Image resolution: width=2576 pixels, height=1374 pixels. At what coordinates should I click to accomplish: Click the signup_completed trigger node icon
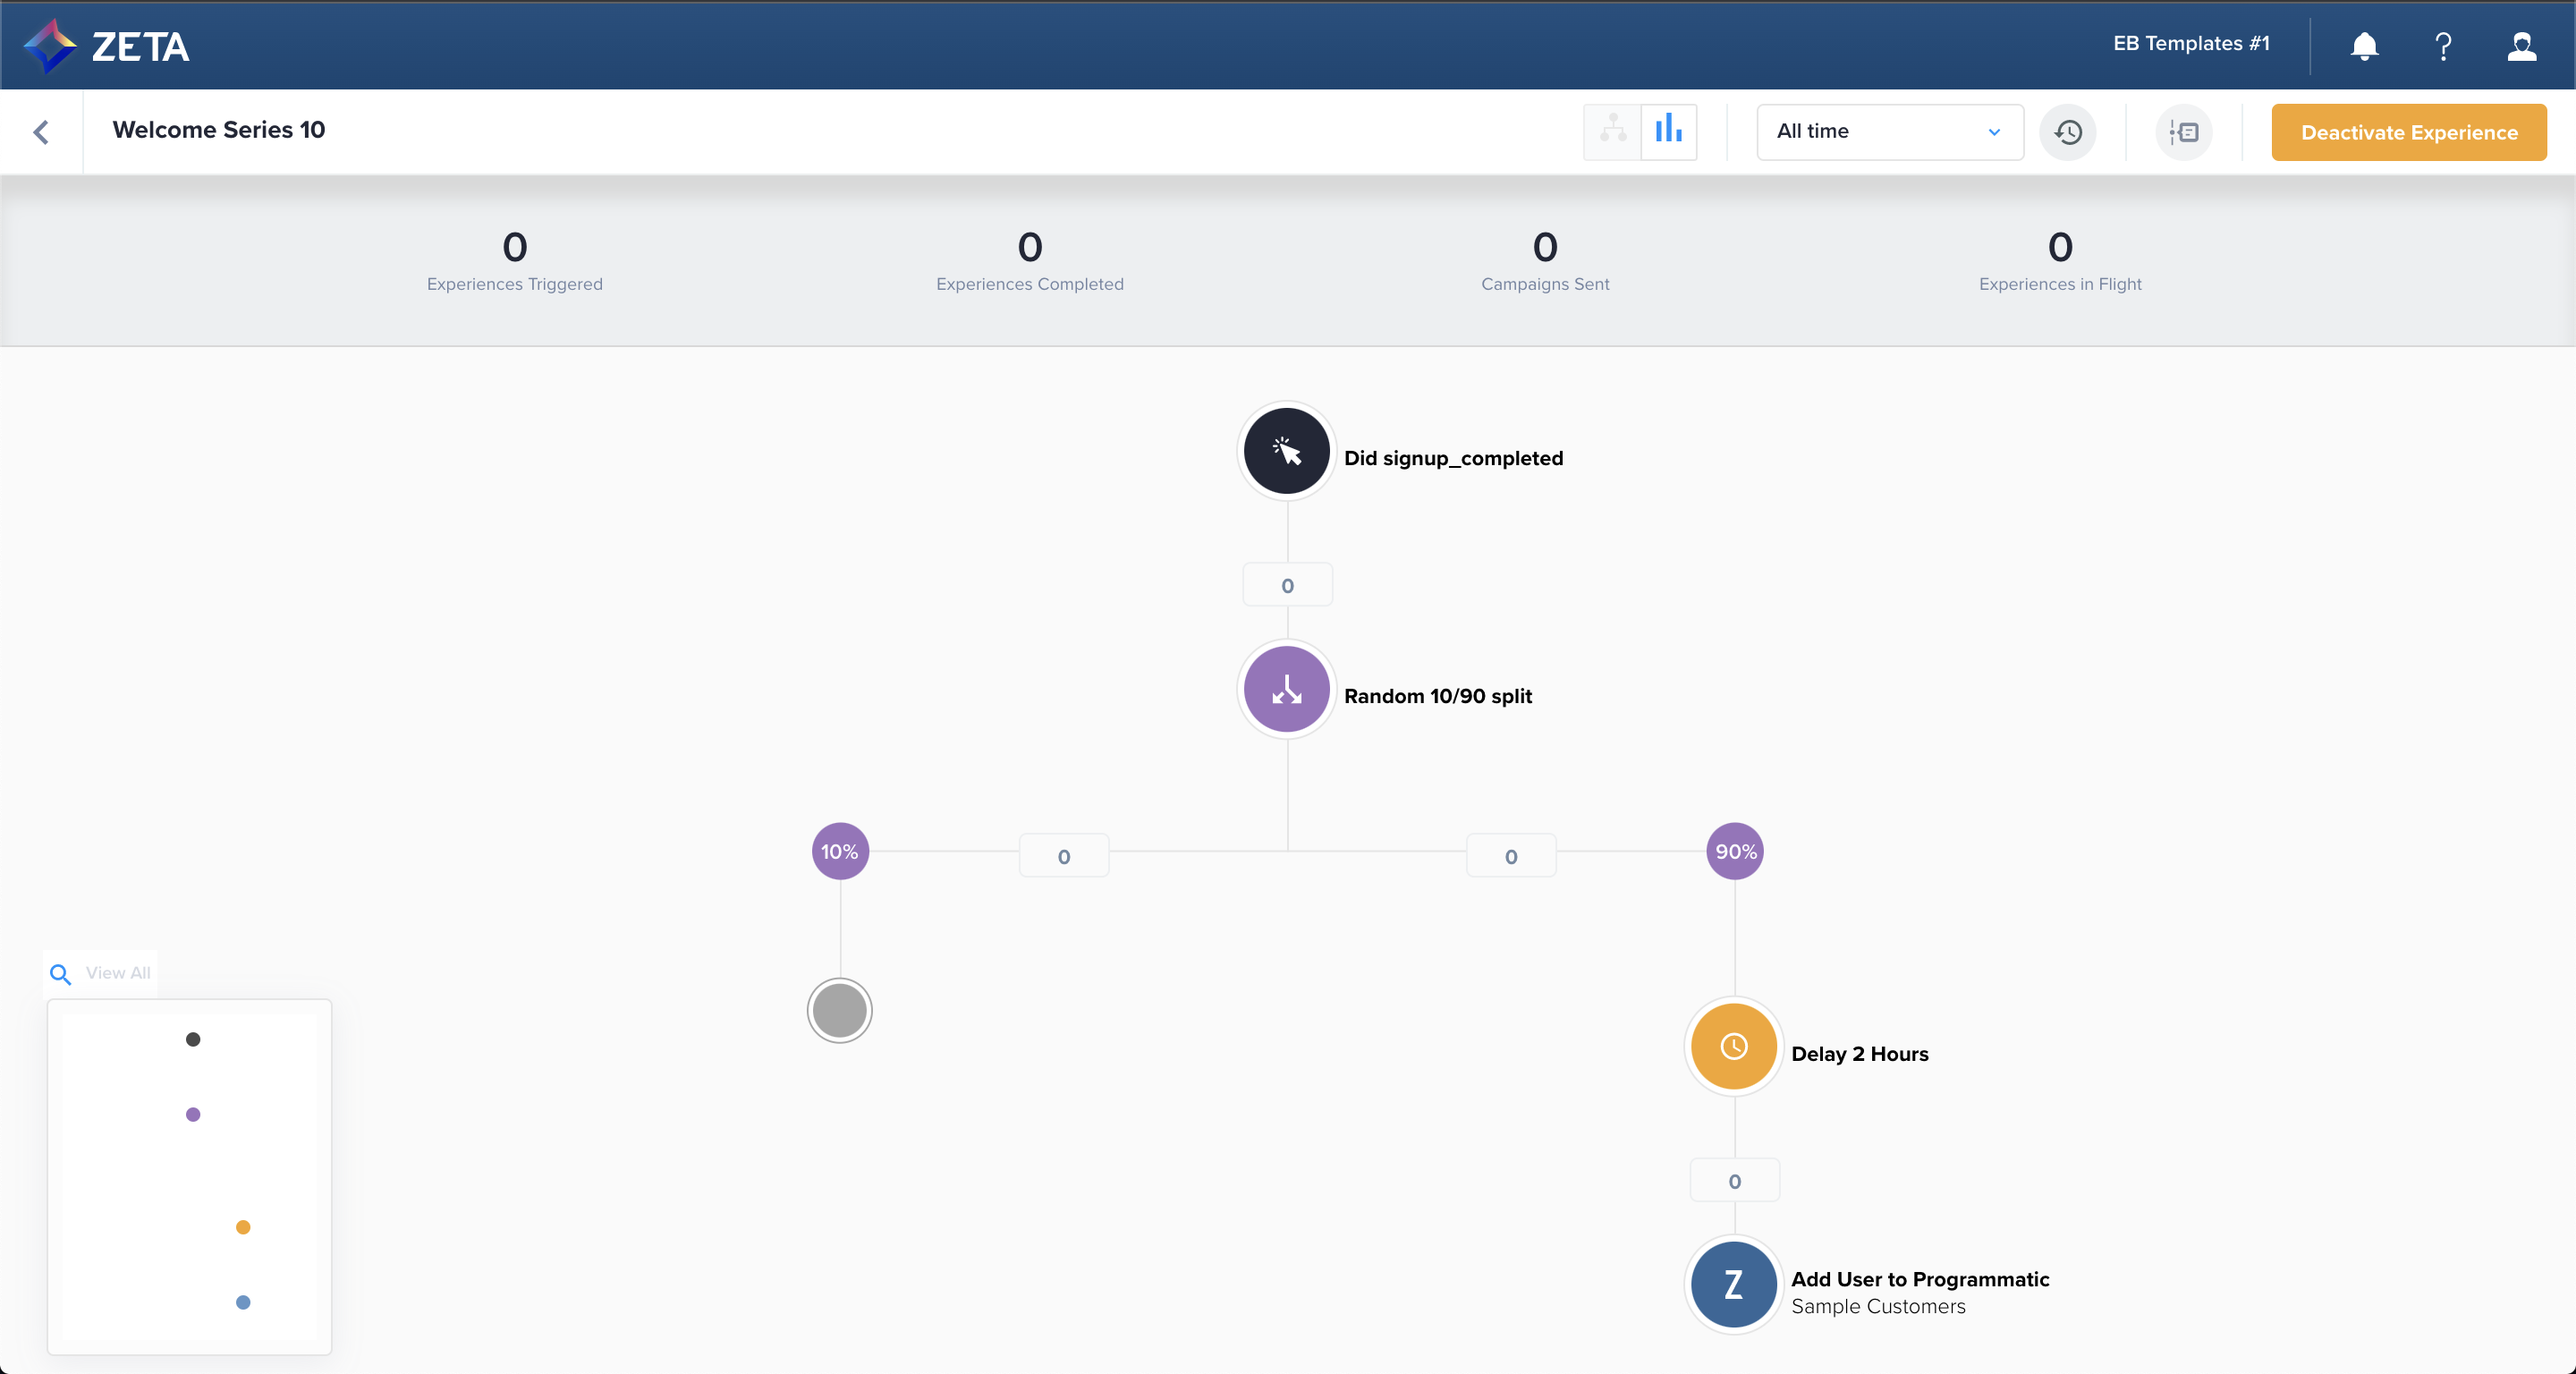click(x=1286, y=451)
